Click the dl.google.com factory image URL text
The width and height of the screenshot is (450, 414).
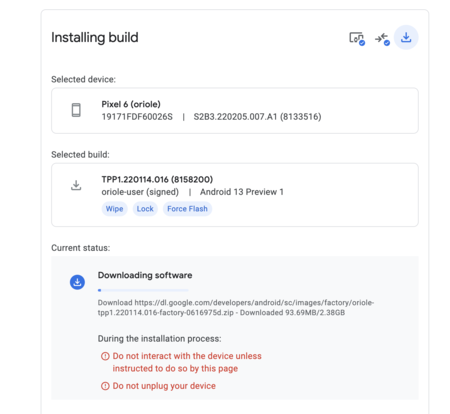click(x=236, y=308)
